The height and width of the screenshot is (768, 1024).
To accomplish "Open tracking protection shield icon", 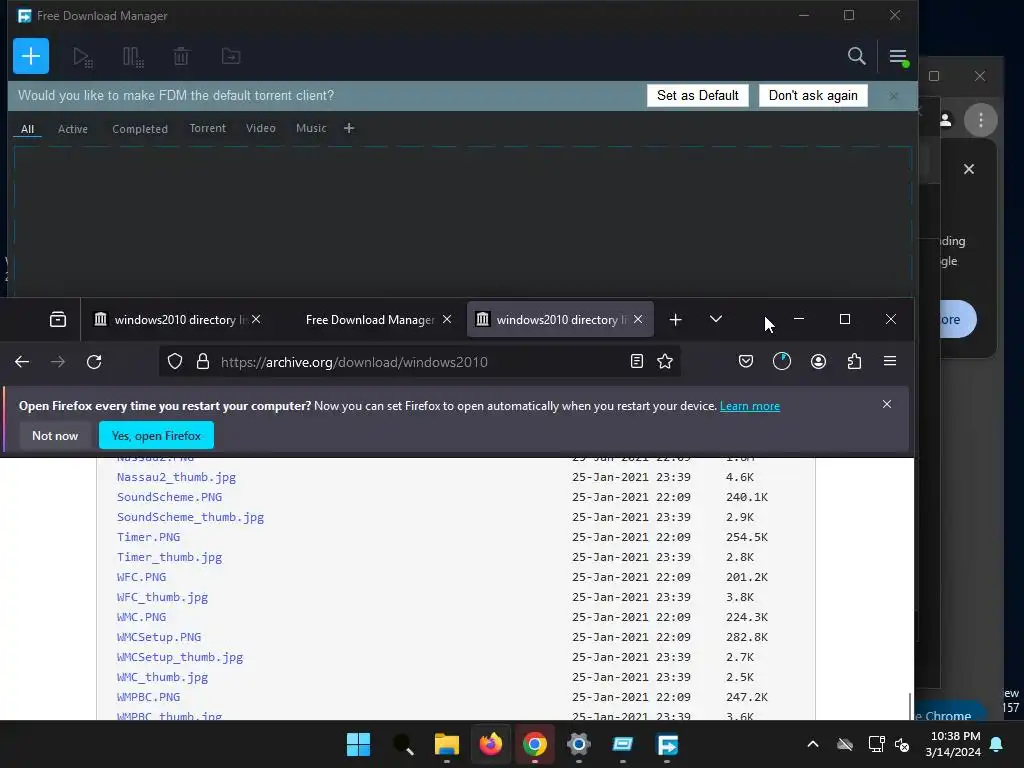I will click(x=175, y=362).
